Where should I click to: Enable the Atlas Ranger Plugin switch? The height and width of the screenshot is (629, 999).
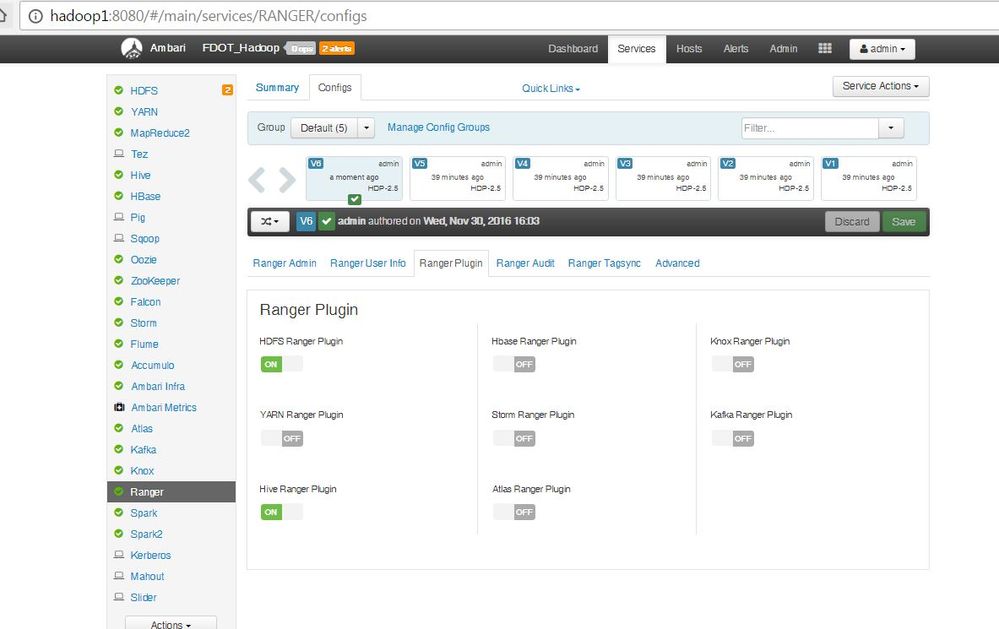coord(514,512)
